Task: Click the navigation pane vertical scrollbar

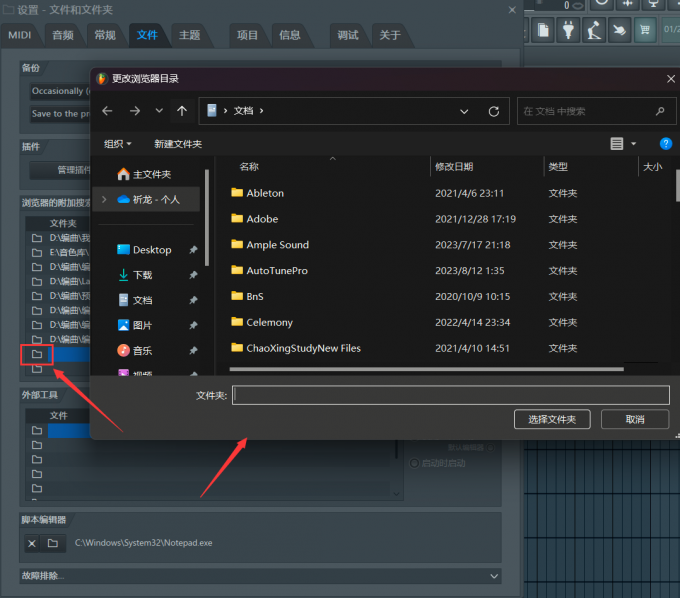Action: pyautogui.click(x=207, y=217)
